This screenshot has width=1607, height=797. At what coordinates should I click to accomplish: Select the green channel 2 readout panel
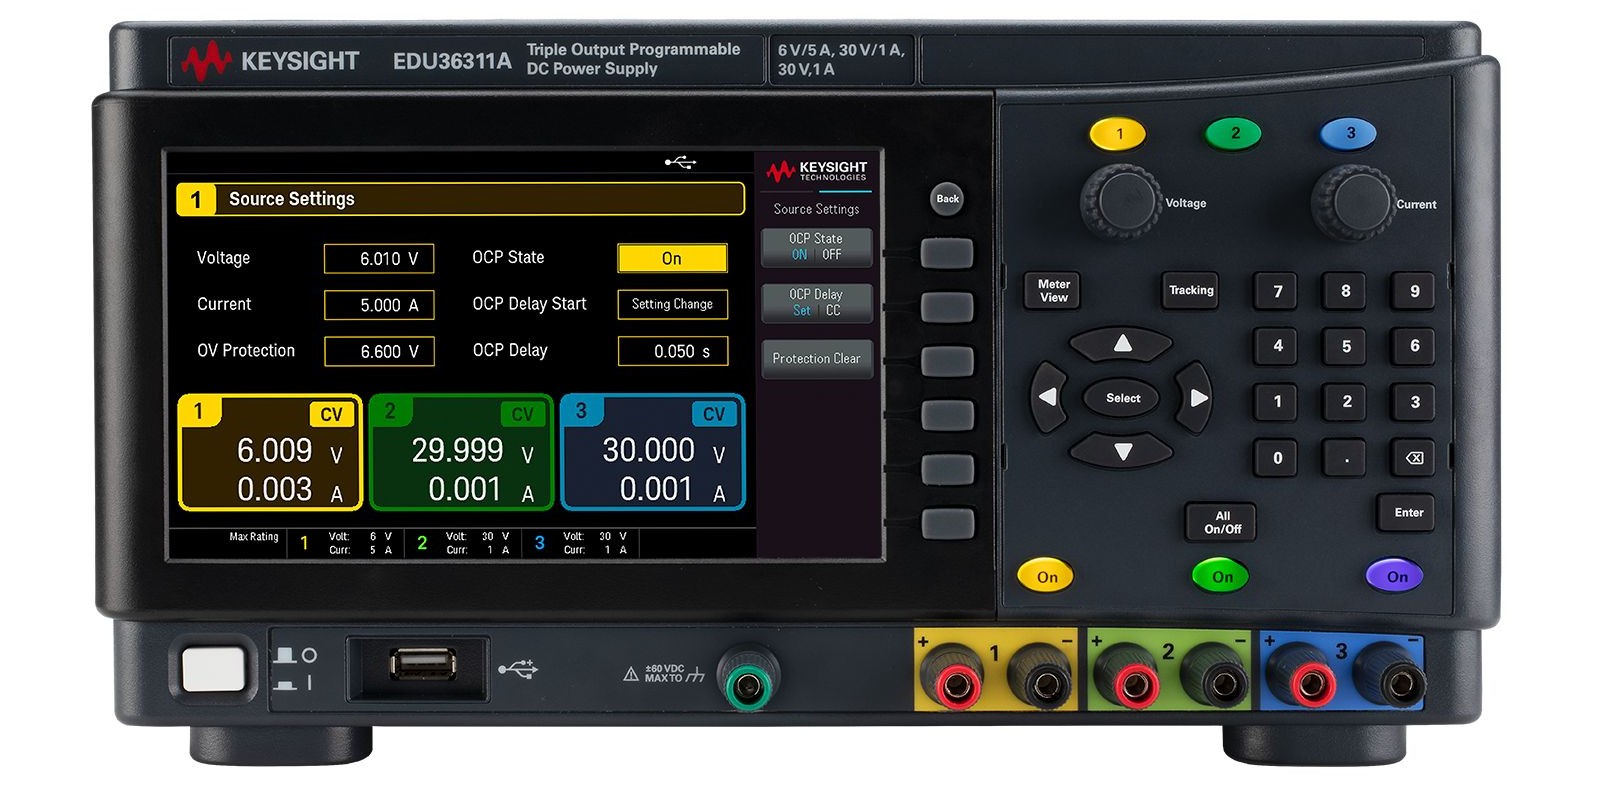461,453
